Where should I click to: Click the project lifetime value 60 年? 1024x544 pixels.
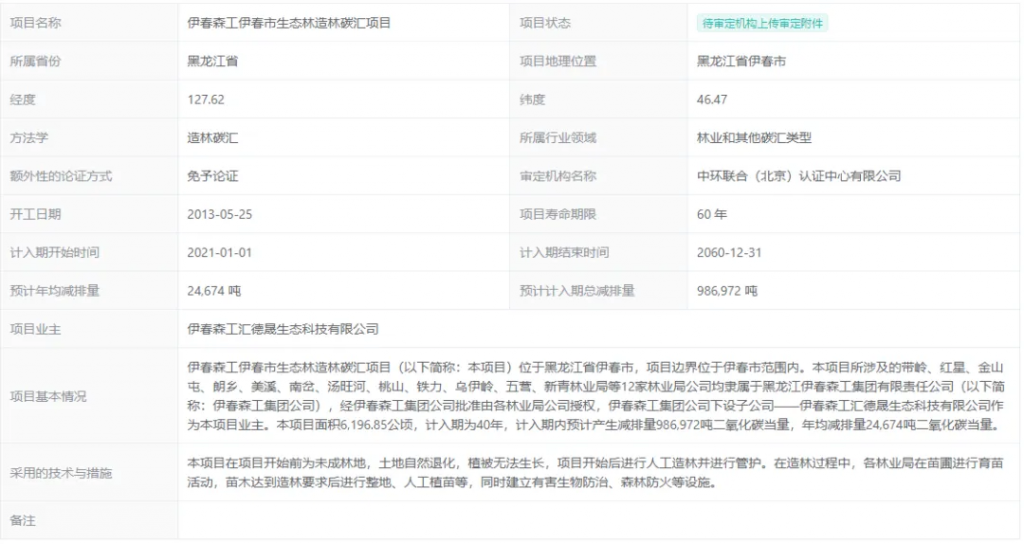[x=712, y=214]
